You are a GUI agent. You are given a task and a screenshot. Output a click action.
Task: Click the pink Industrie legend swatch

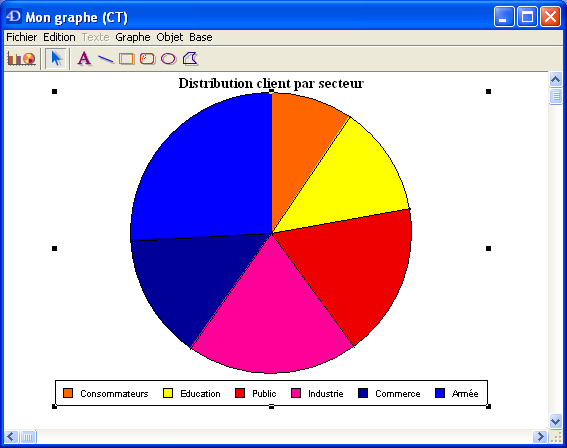(296, 393)
